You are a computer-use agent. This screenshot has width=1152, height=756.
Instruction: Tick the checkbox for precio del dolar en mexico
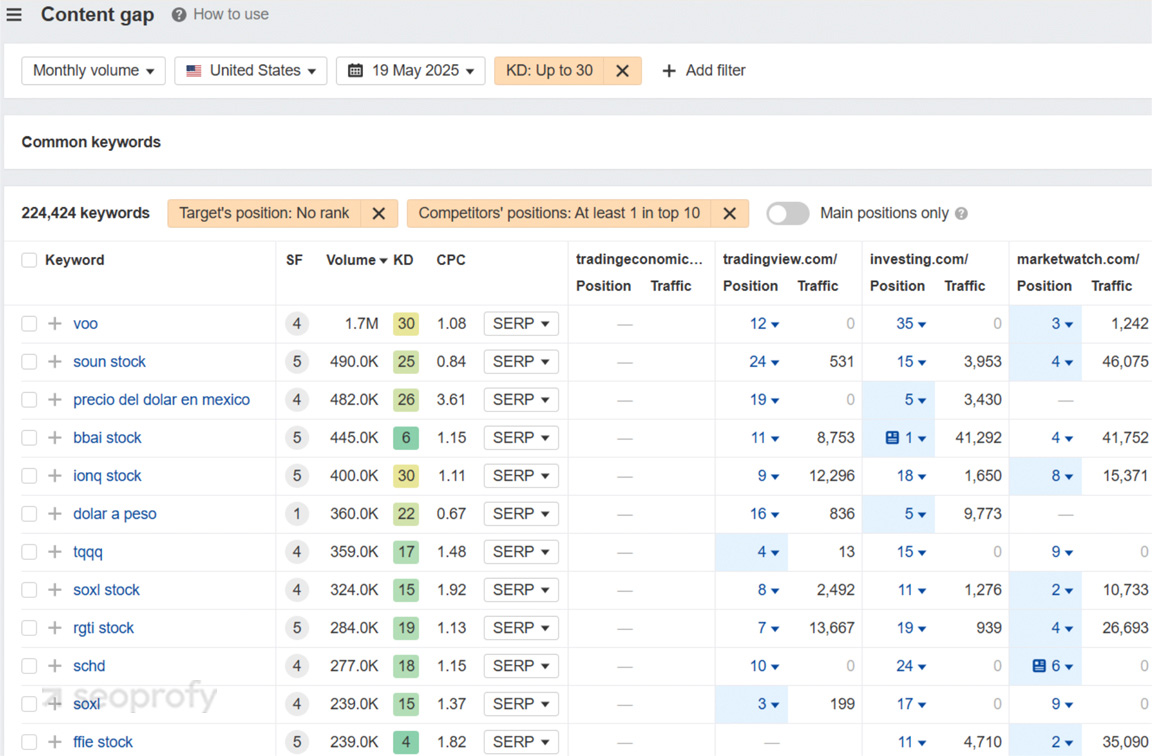[29, 400]
